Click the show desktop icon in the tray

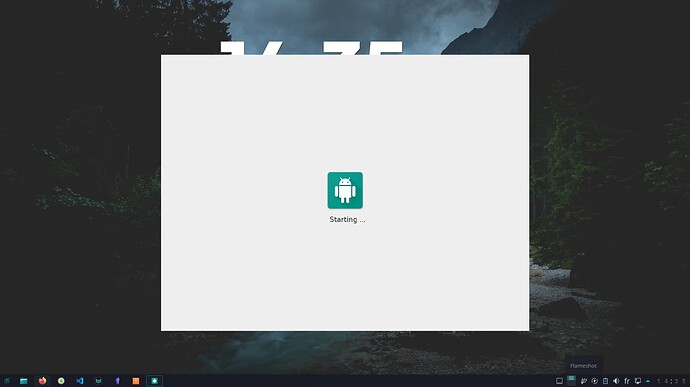click(x=559, y=381)
